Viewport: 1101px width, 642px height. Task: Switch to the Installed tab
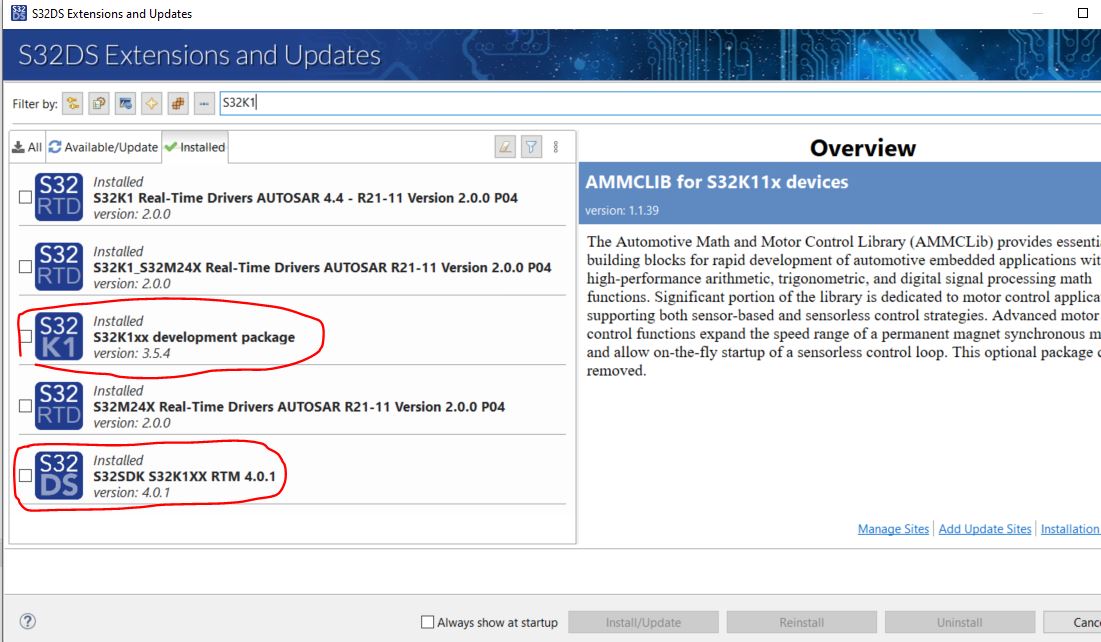[196, 146]
